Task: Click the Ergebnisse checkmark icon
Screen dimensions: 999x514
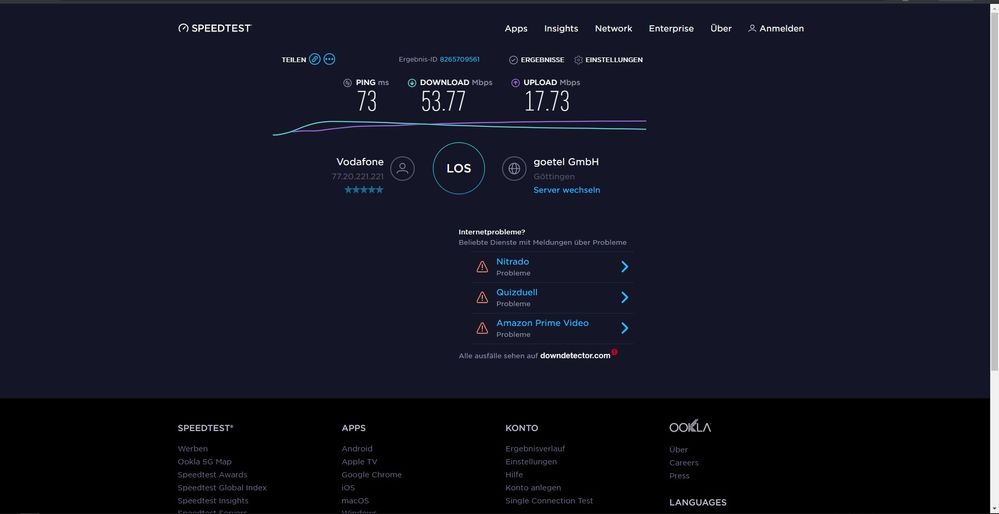Action: point(514,60)
